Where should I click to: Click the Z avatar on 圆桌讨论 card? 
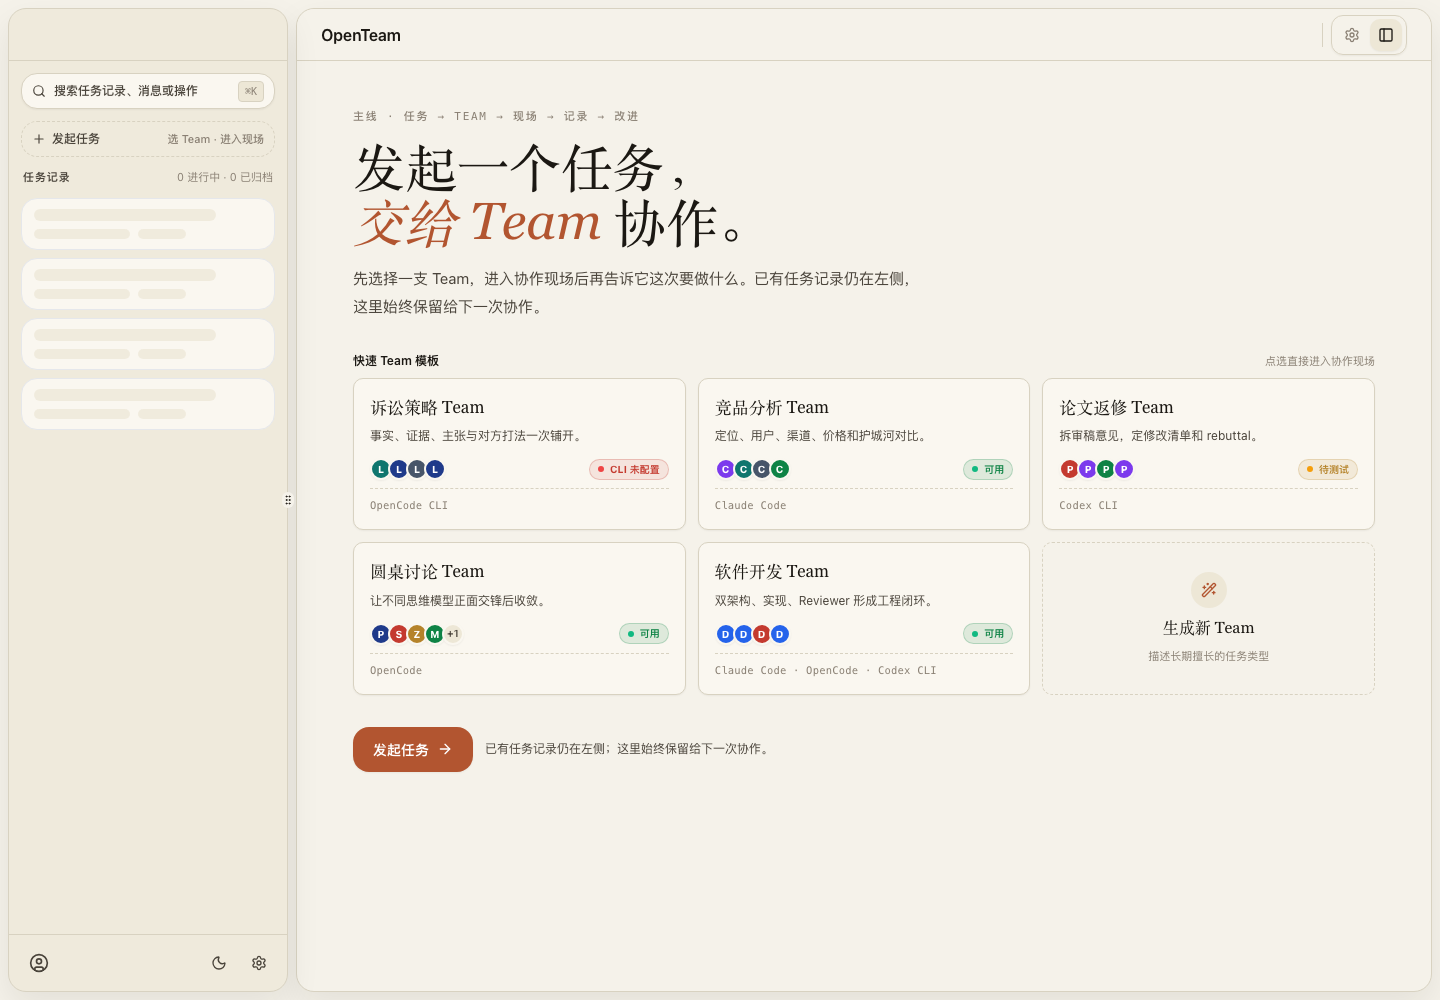417,633
